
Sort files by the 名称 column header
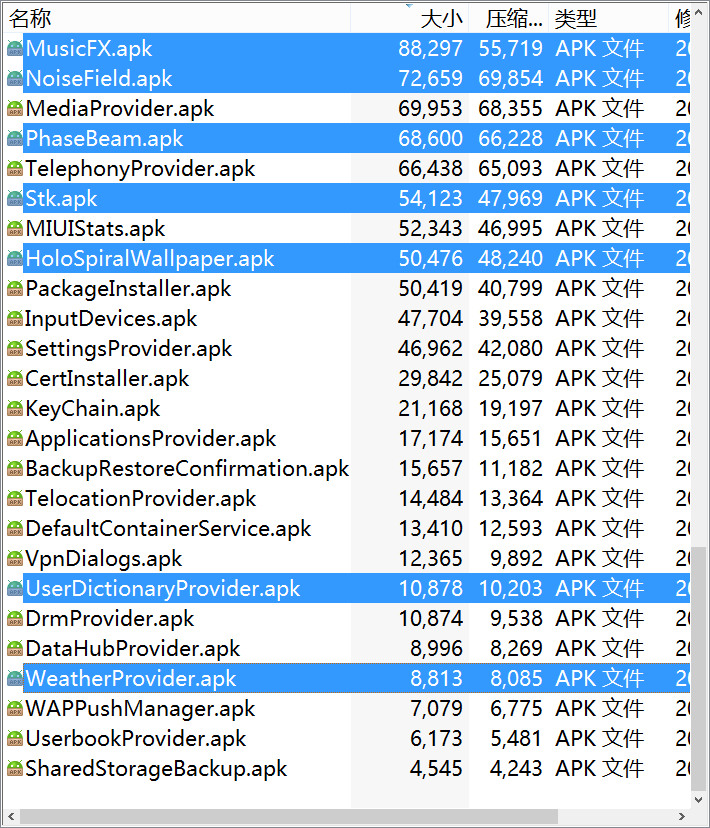pos(177,19)
